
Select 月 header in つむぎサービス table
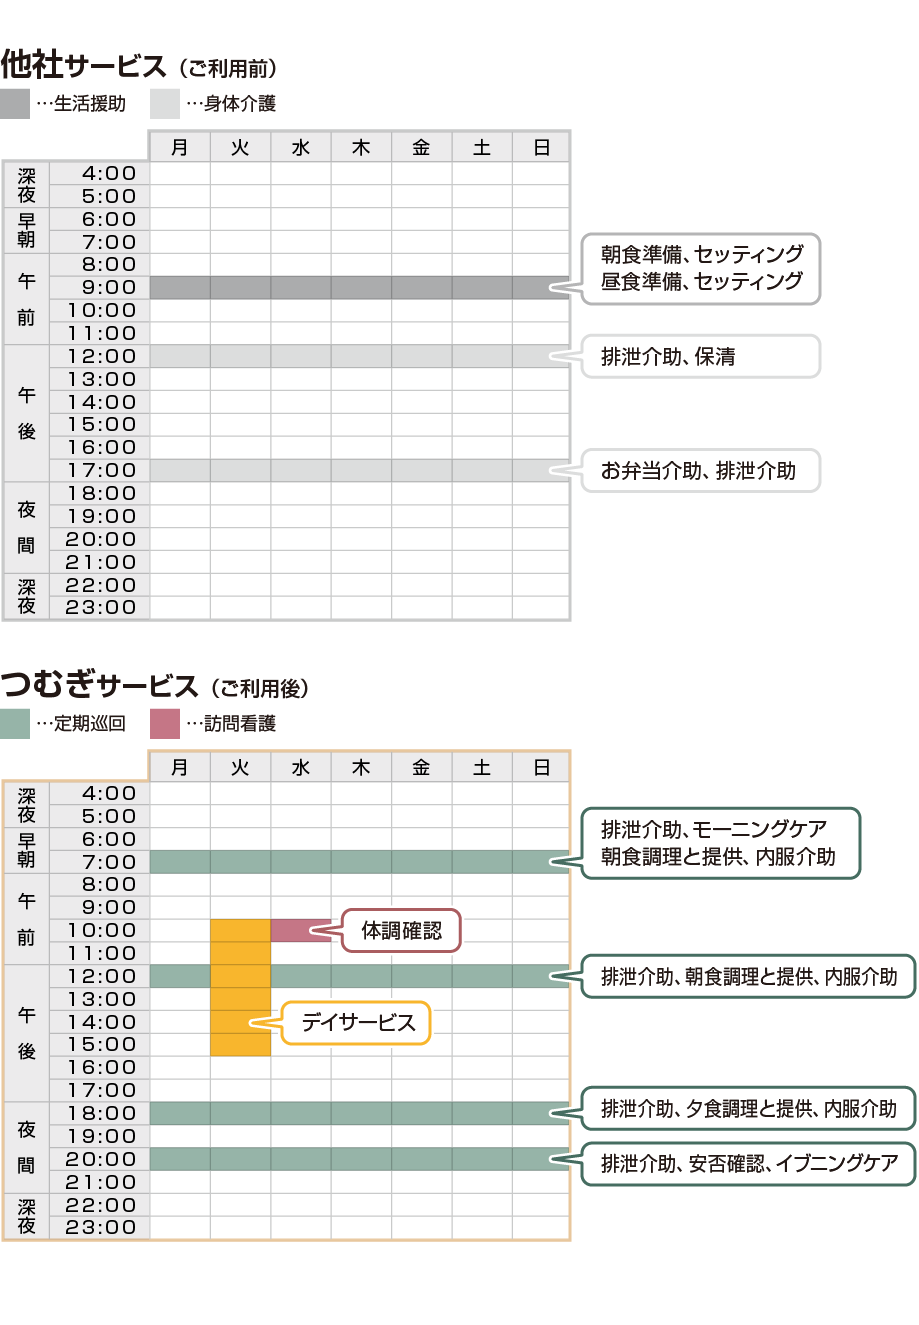[180, 767]
